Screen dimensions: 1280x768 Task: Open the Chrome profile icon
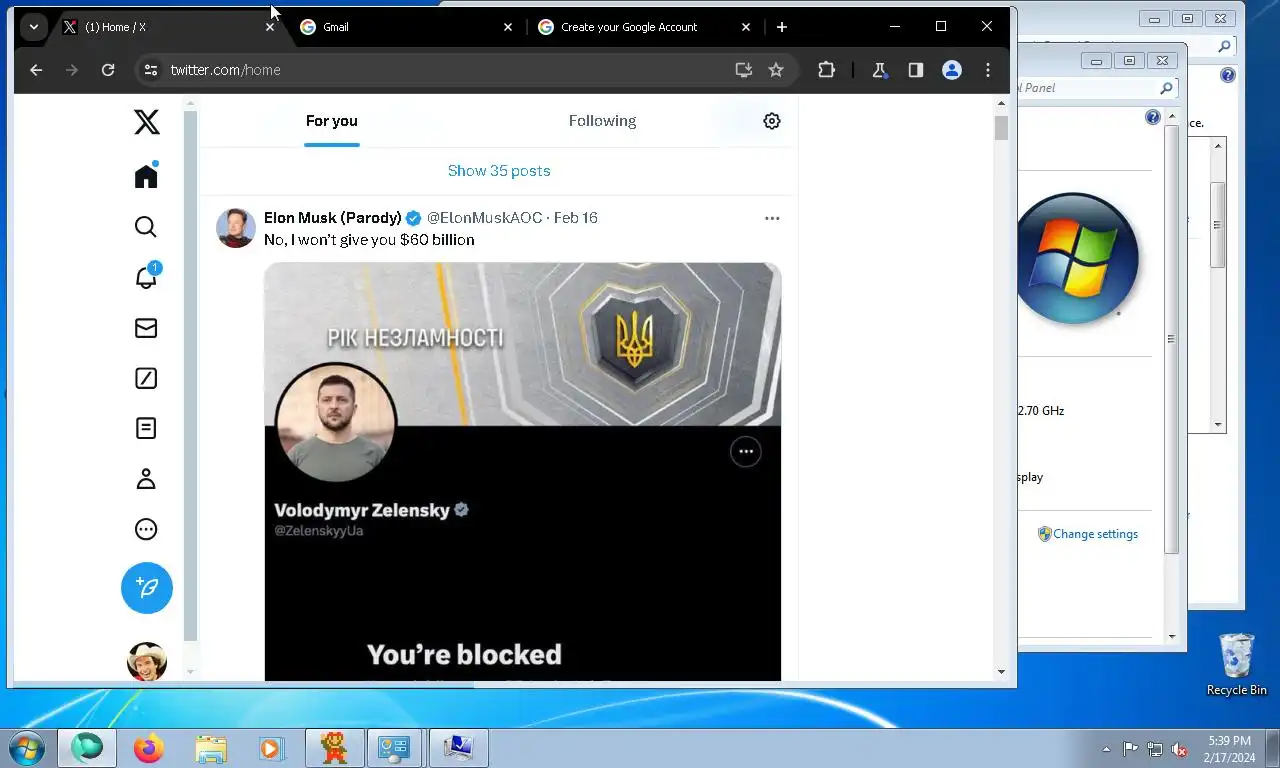[952, 70]
